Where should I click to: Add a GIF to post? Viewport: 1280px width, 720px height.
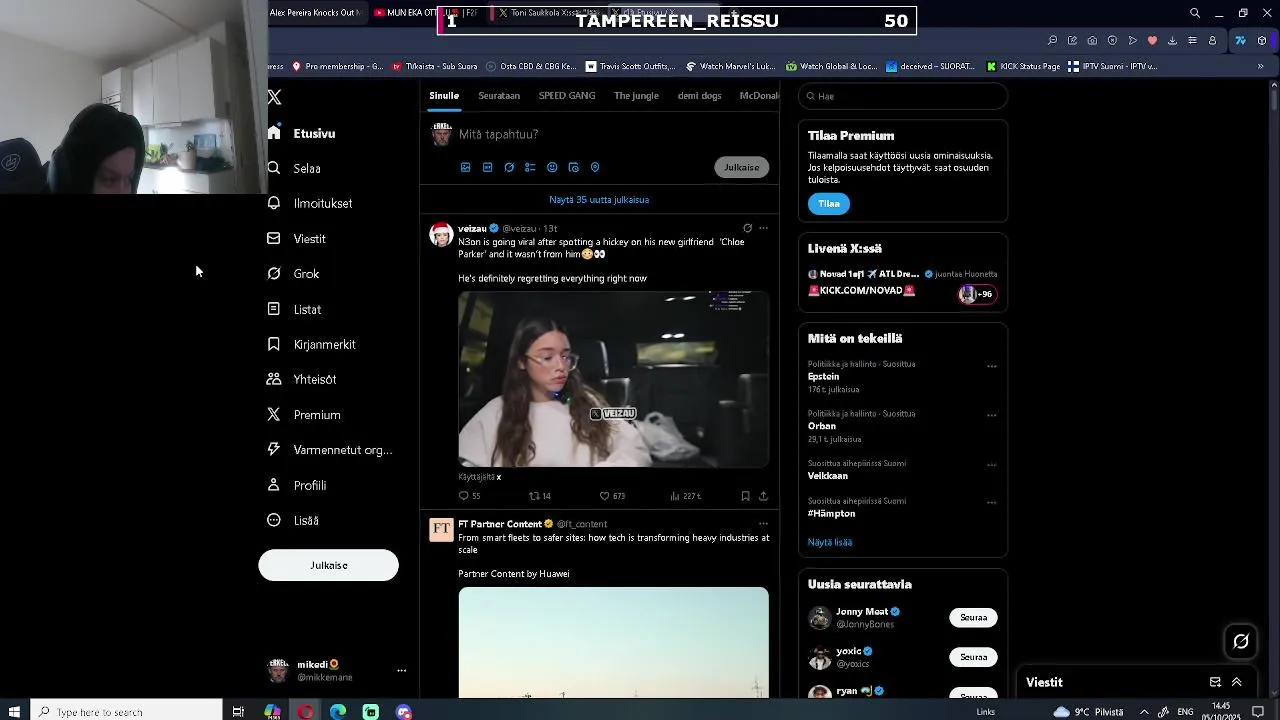point(487,167)
